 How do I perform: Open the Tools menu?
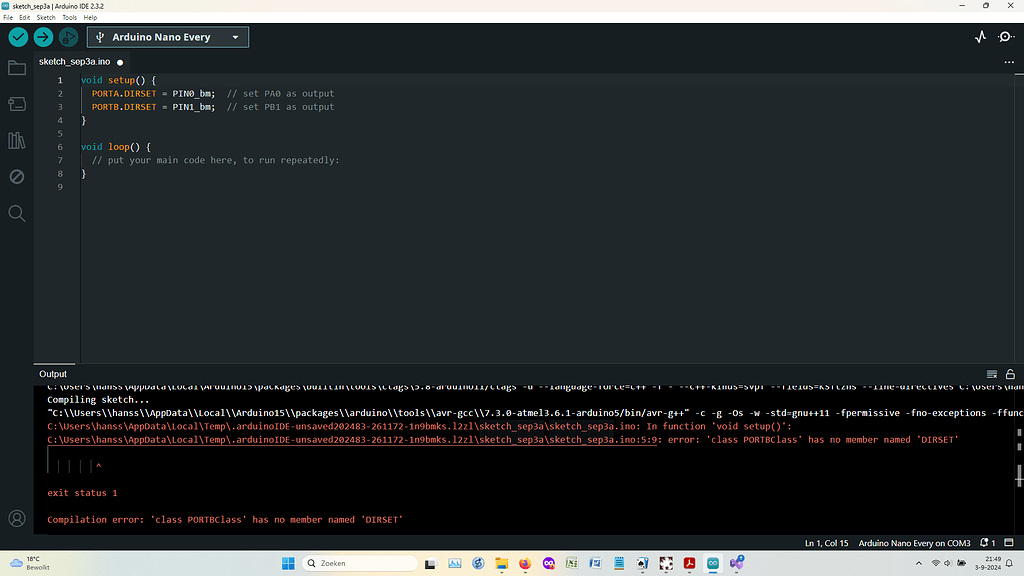[69, 17]
